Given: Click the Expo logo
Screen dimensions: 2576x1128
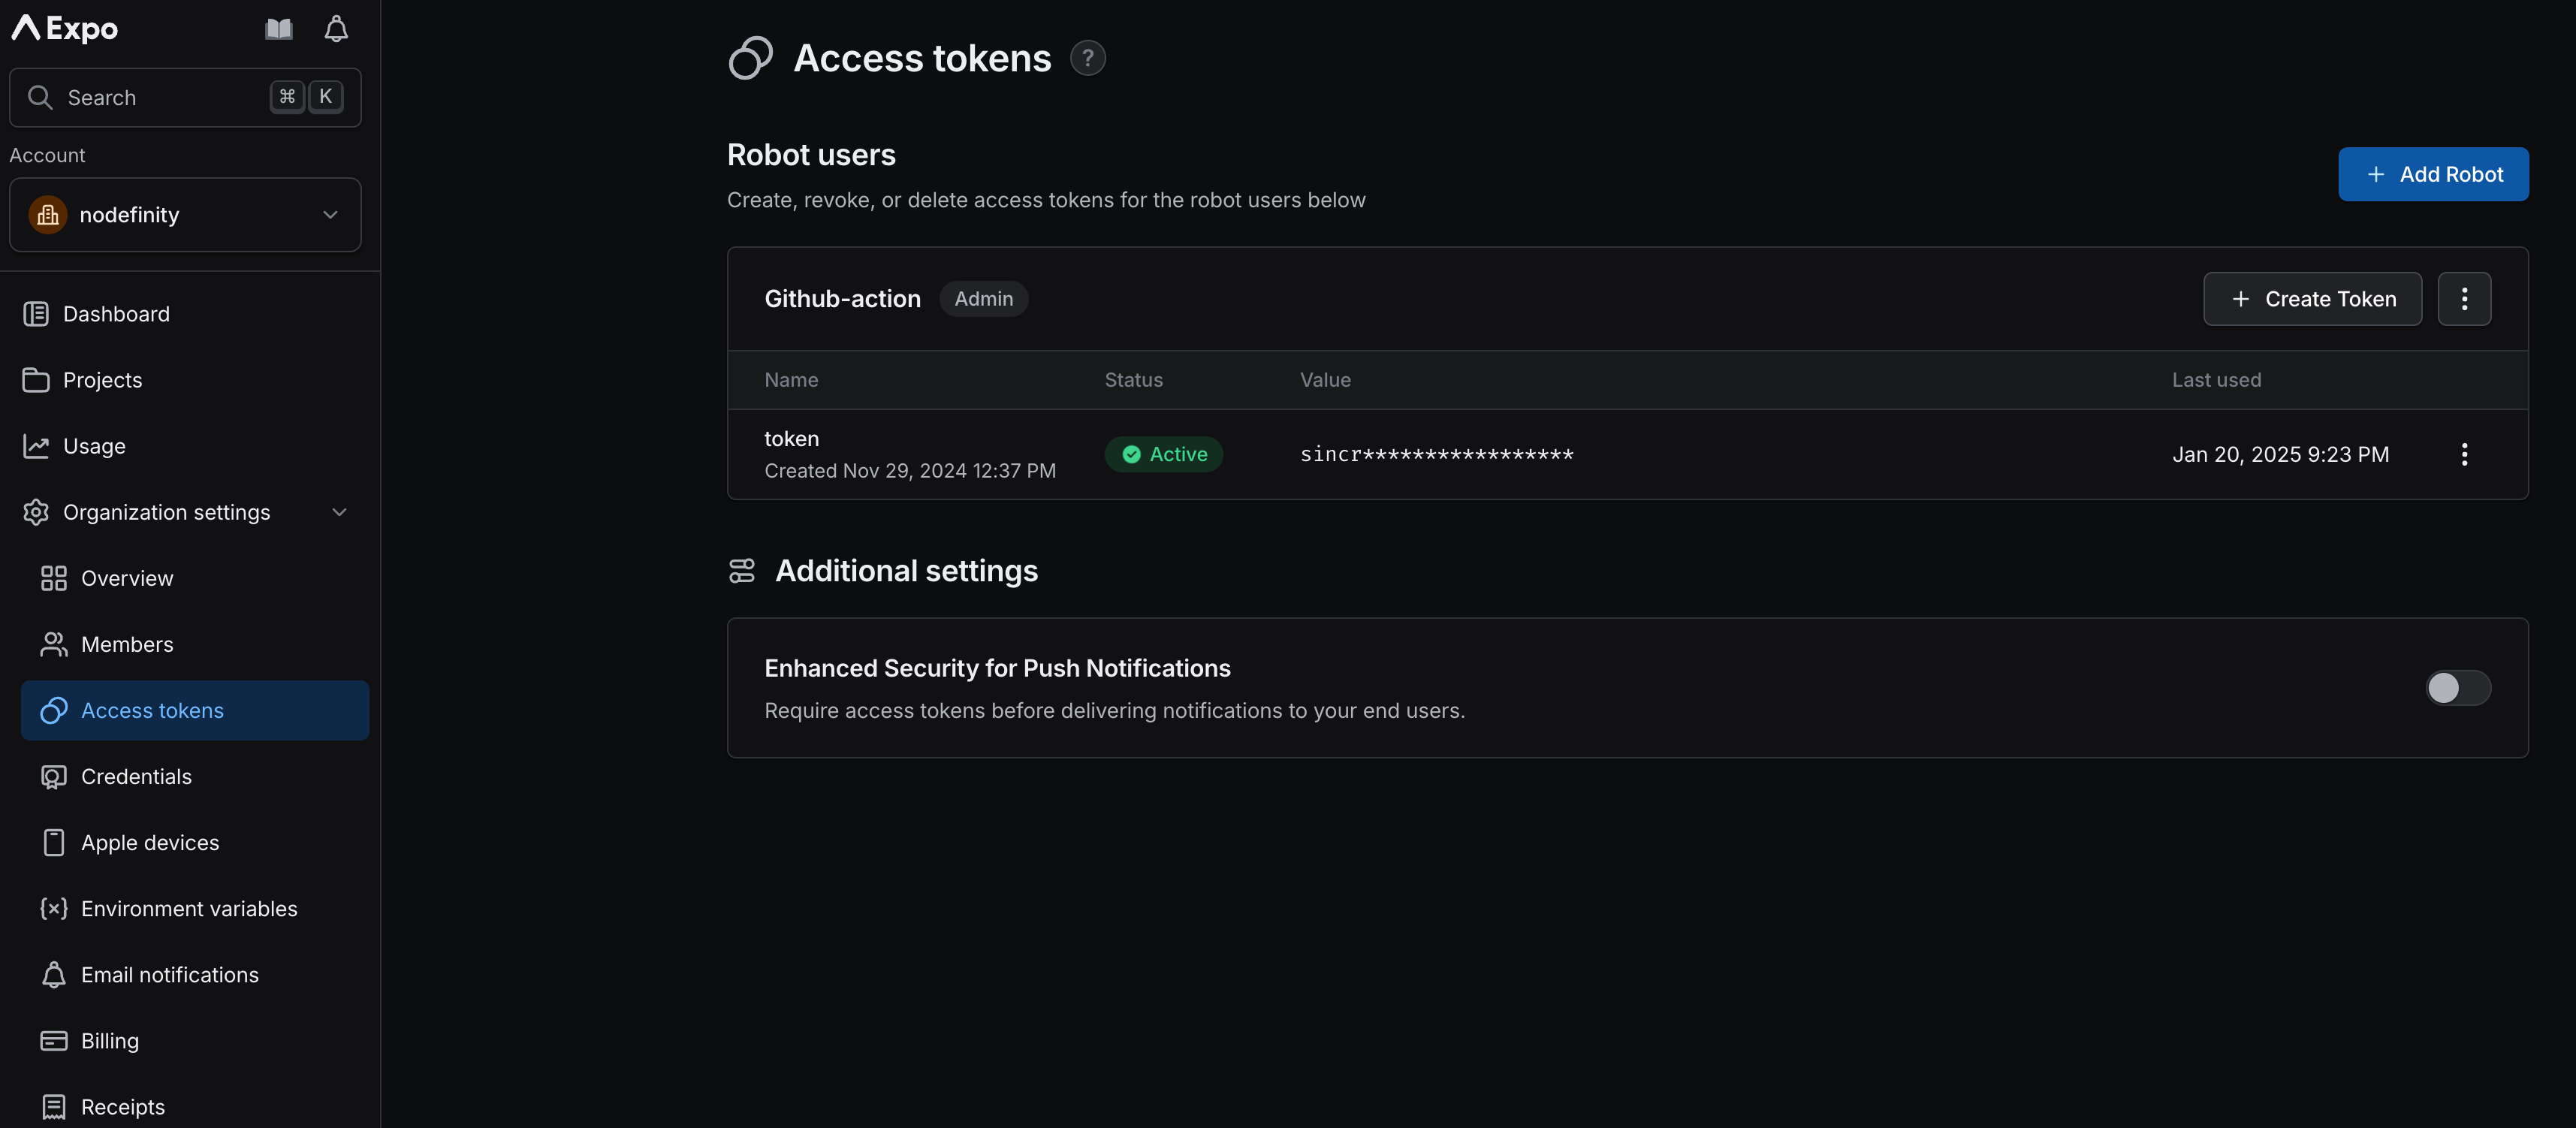Looking at the screenshot, I should (x=66, y=28).
